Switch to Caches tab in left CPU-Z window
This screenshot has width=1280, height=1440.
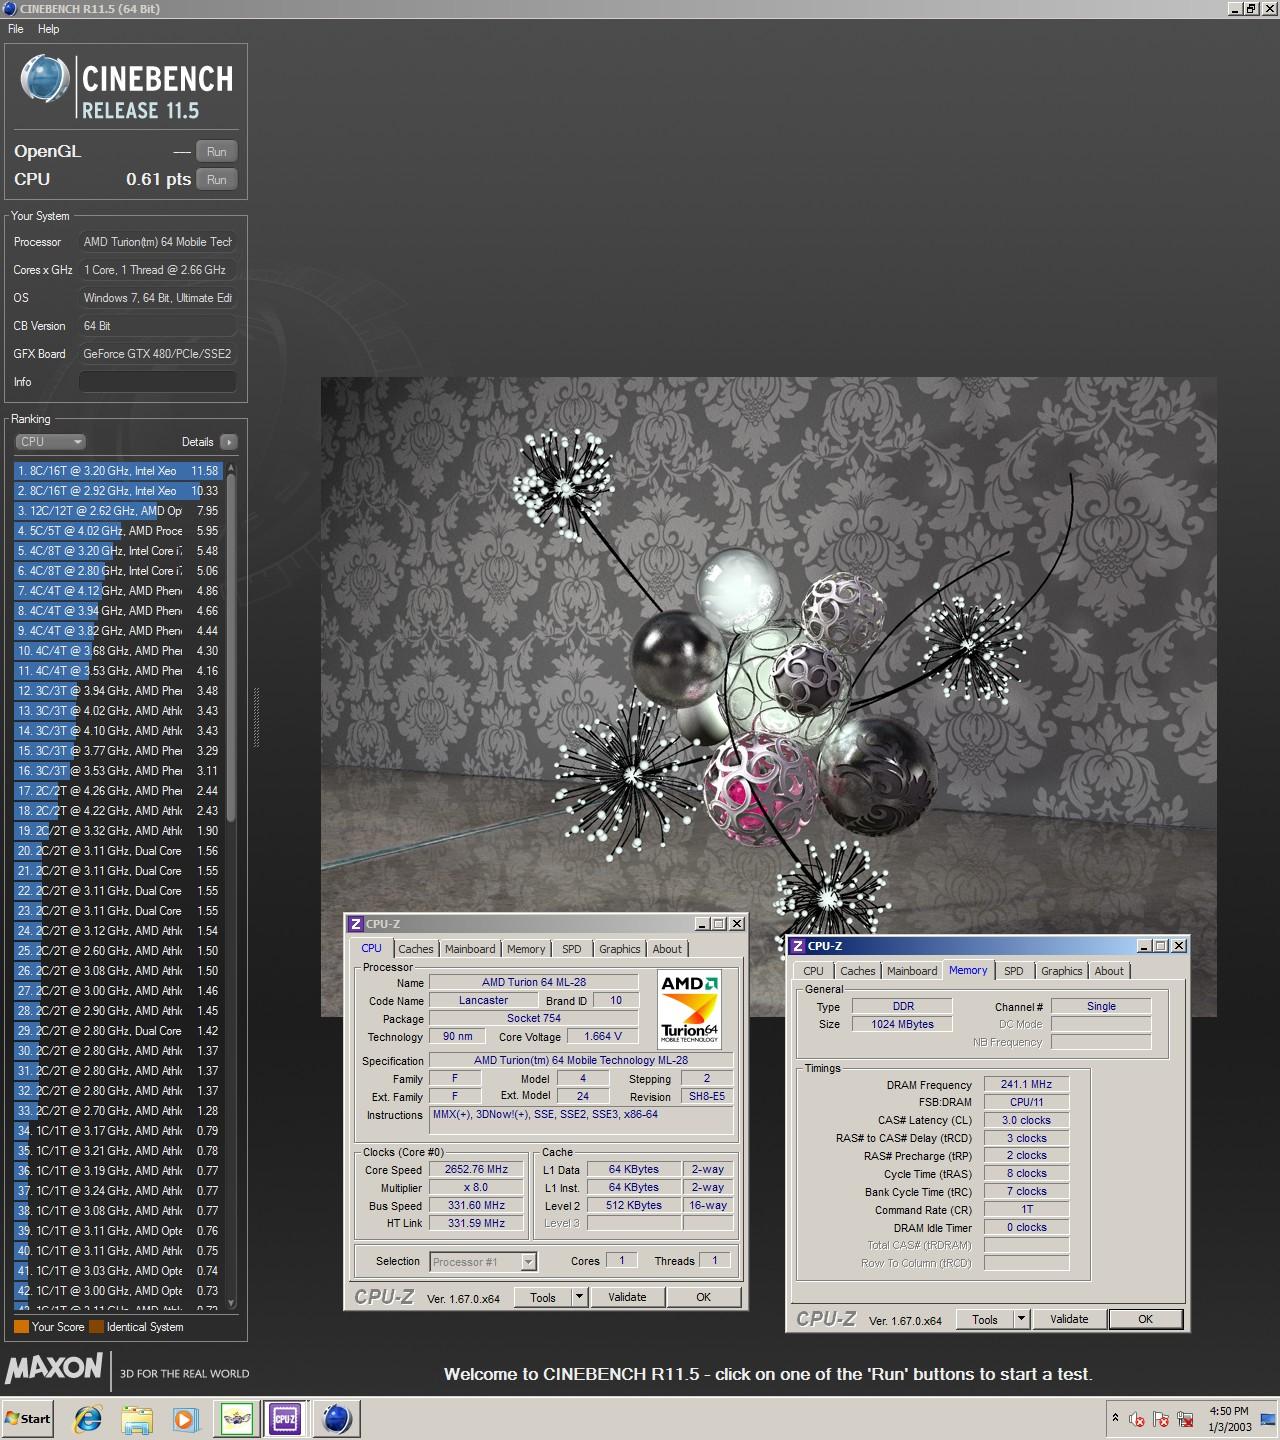click(x=416, y=949)
